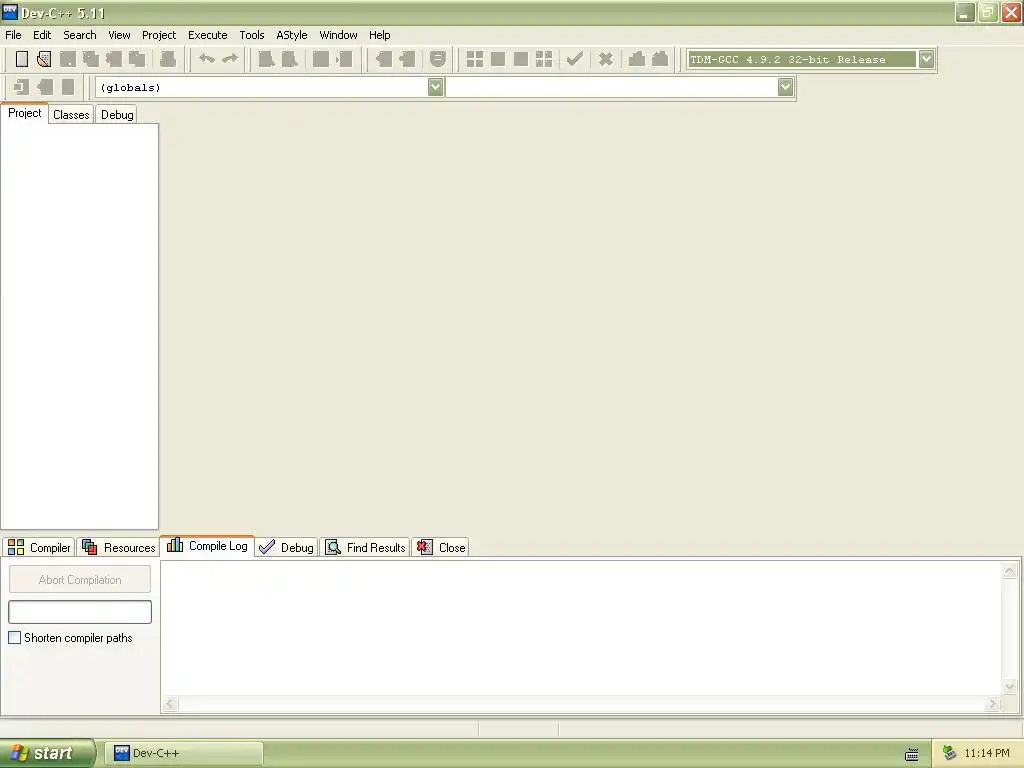The width and height of the screenshot is (1024, 768).
Task: Click the New file toolbar icon
Action: [x=22, y=59]
